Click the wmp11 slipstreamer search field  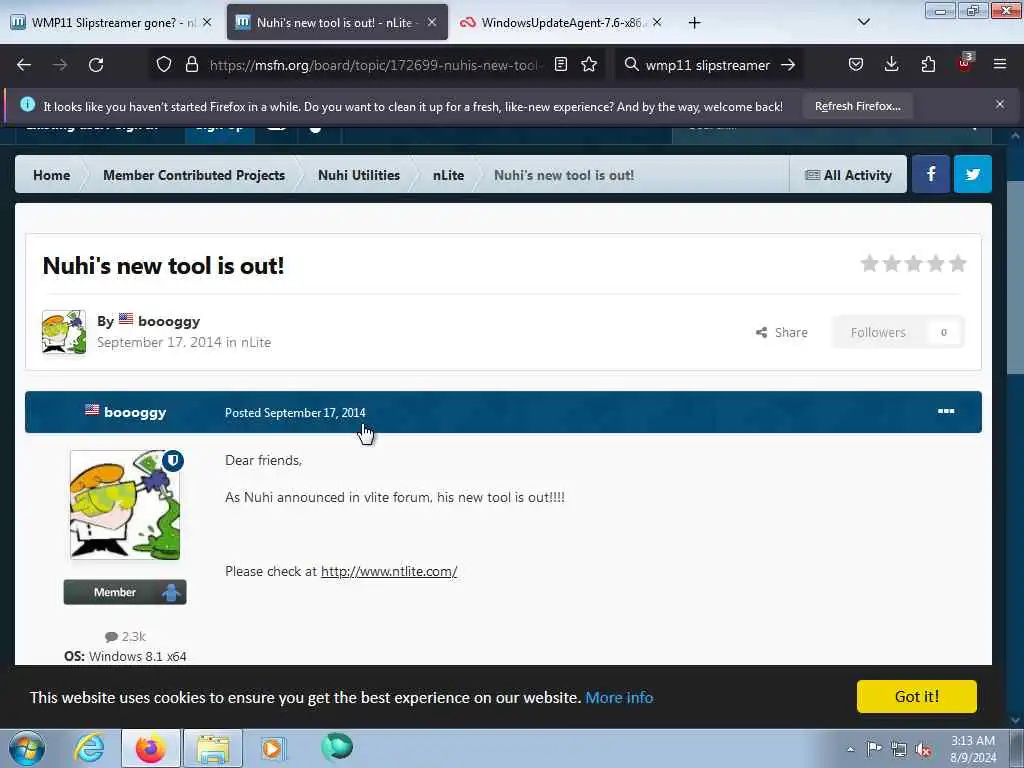tap(708, 65)
